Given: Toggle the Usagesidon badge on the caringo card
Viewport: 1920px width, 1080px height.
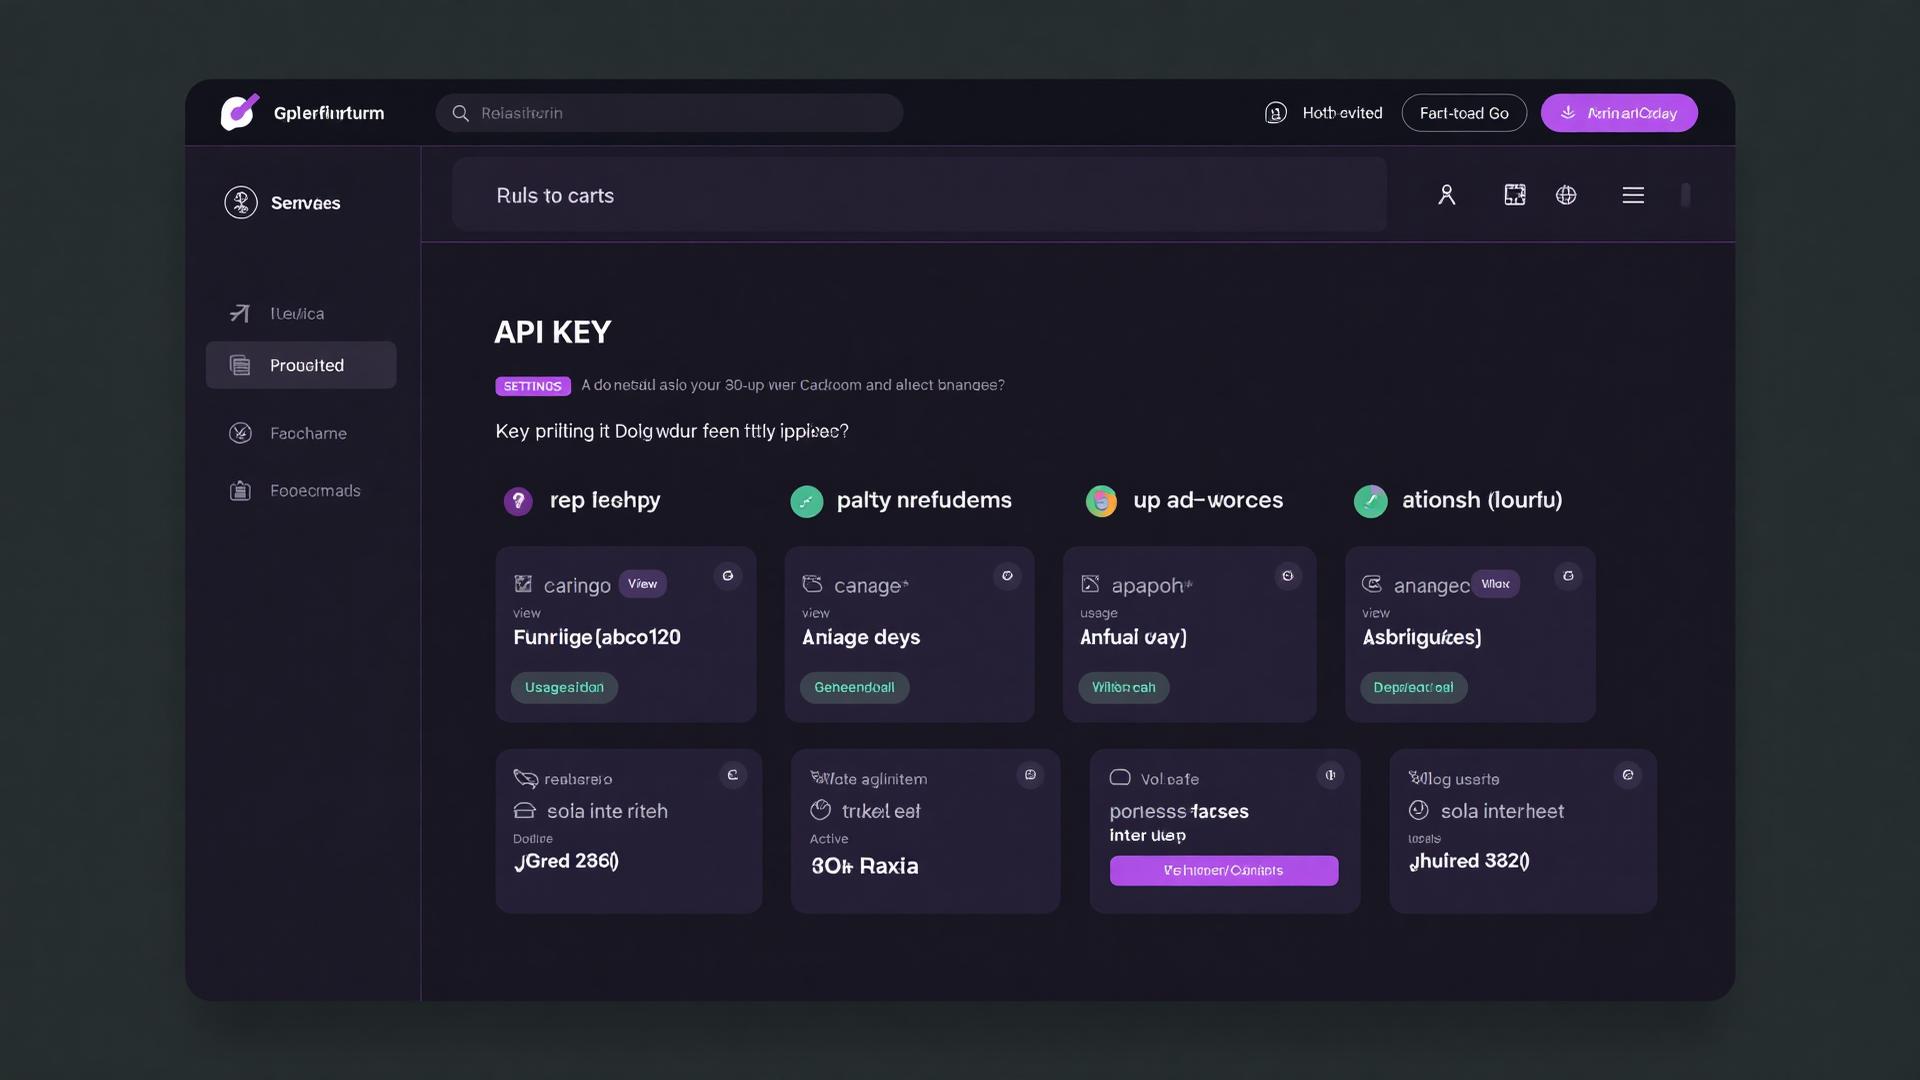Looking at the screenshot, I should (563, 687).
